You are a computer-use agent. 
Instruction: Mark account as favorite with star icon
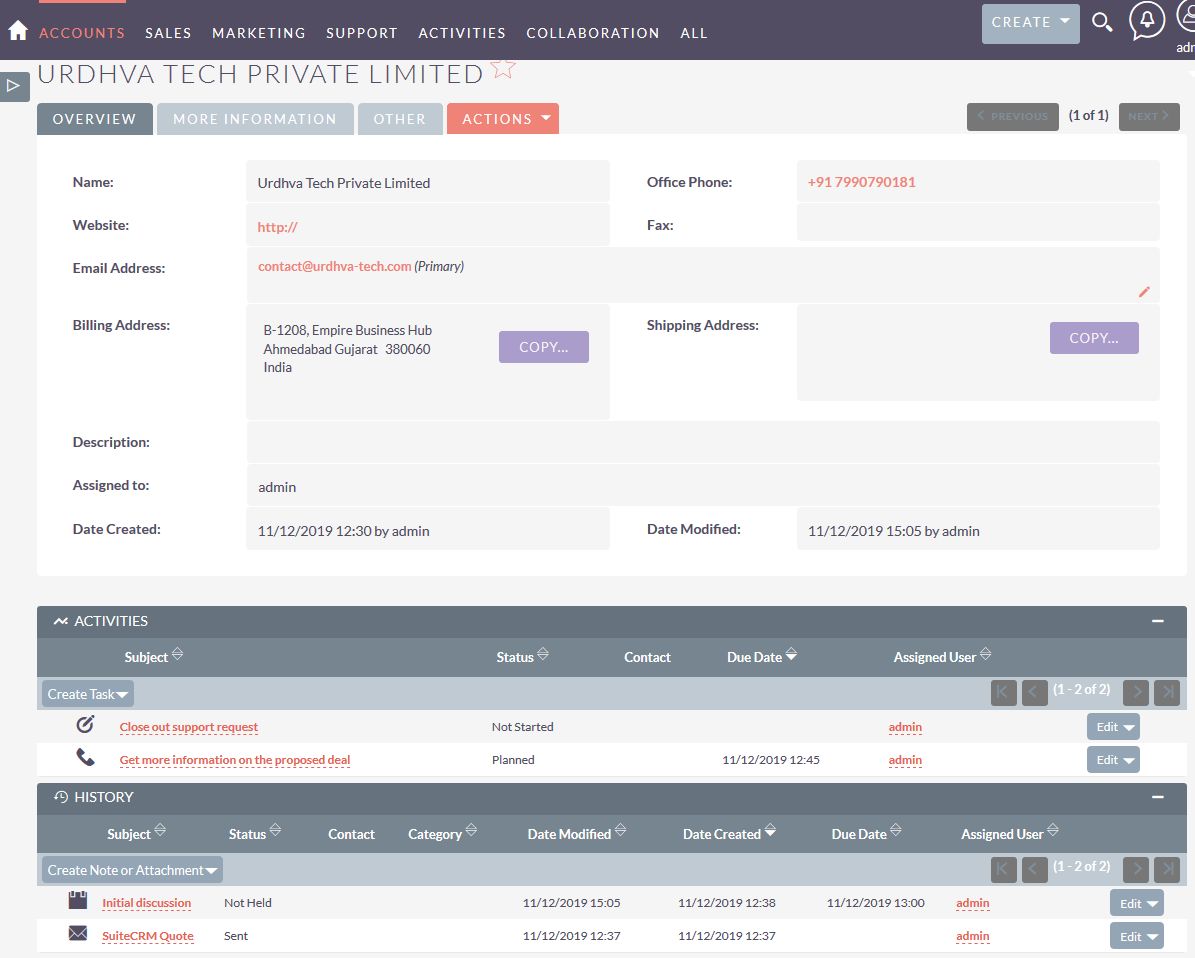(504, 68)
